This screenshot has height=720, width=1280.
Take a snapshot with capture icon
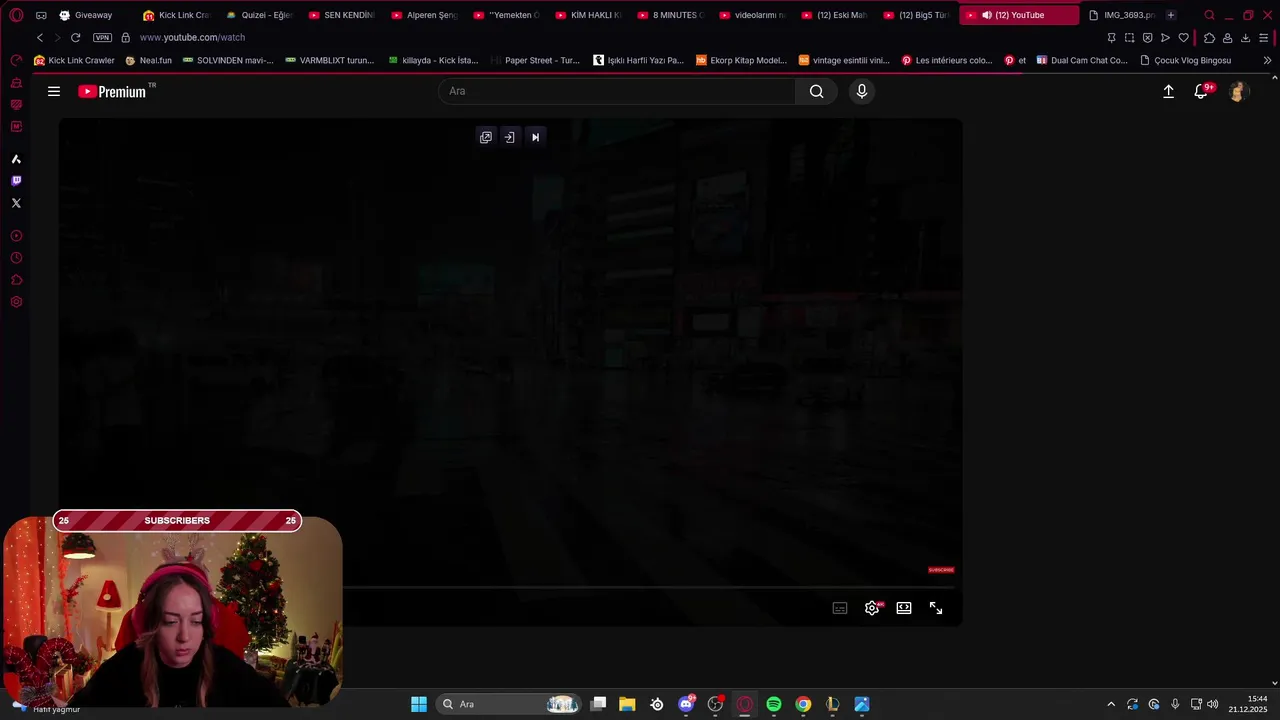1129,38
